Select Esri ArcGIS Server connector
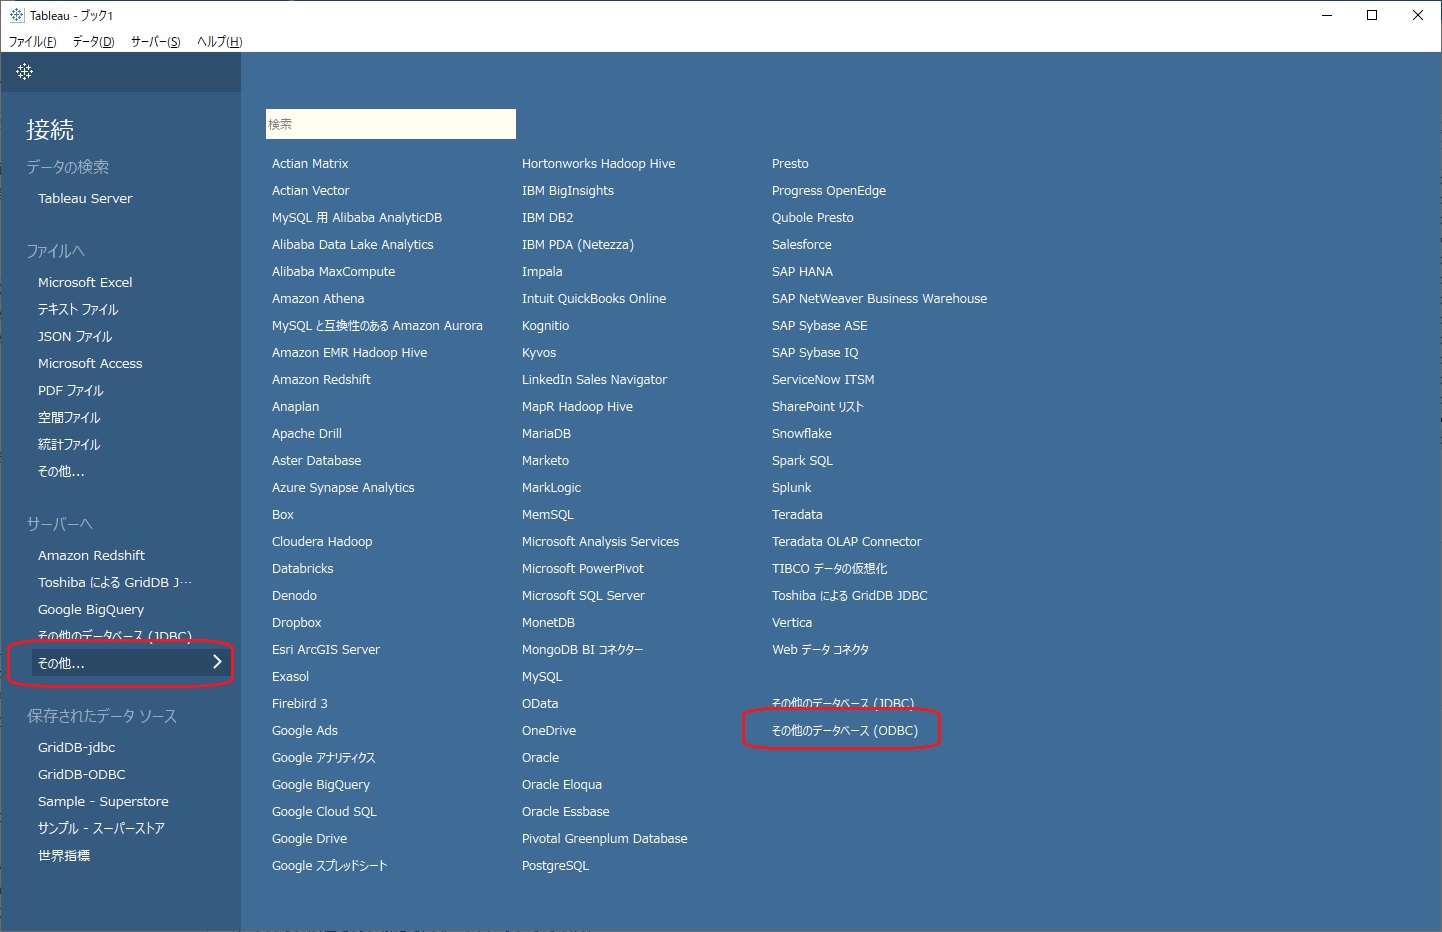 click(326, 650)
